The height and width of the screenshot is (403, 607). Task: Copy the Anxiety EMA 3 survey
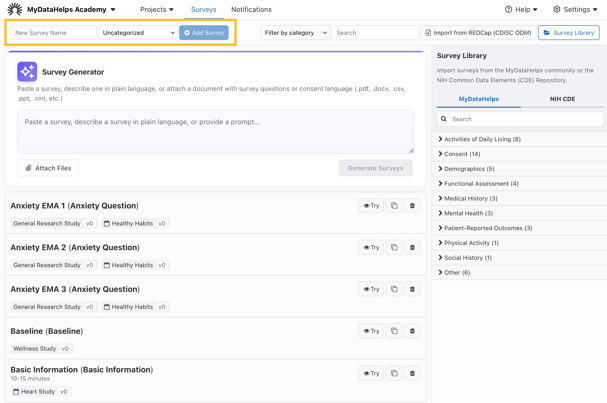[x=394, y=289]
